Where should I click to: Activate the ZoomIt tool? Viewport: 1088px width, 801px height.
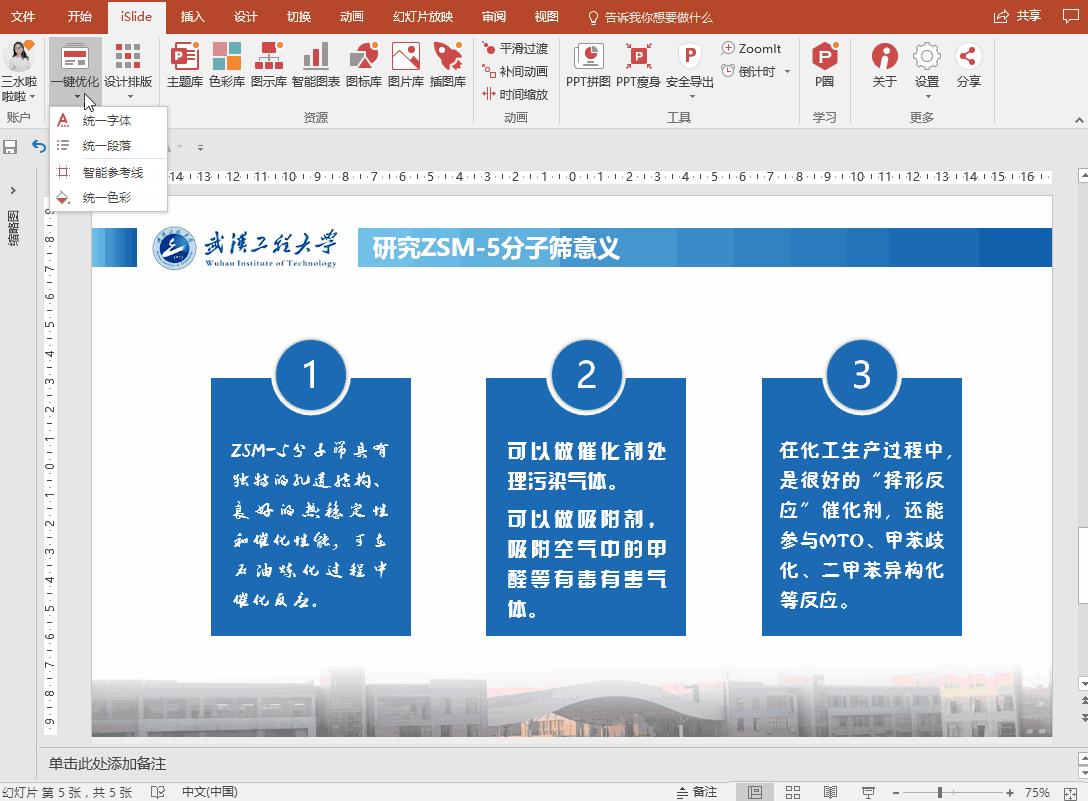click(x=753, y=48)
